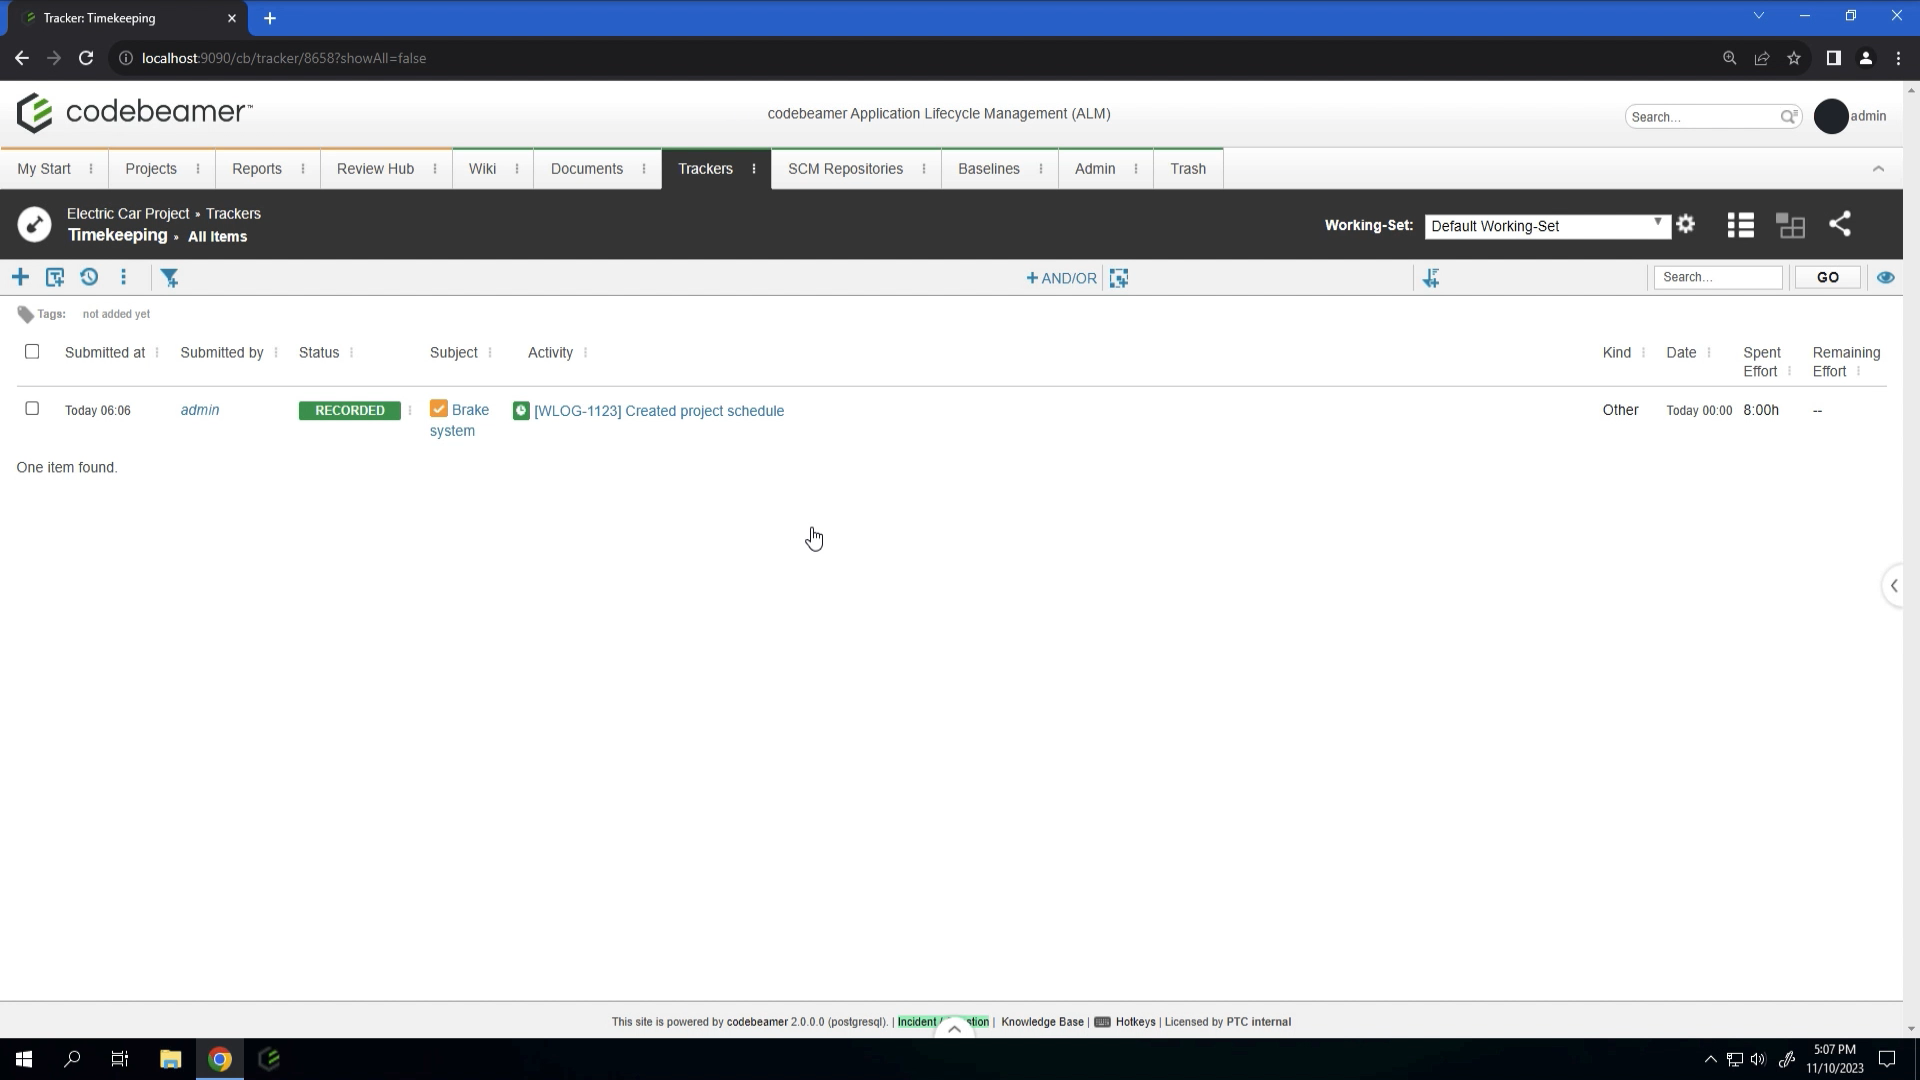
Task: Open codebeamer app in Windows taskbar
Action: 269,1059
